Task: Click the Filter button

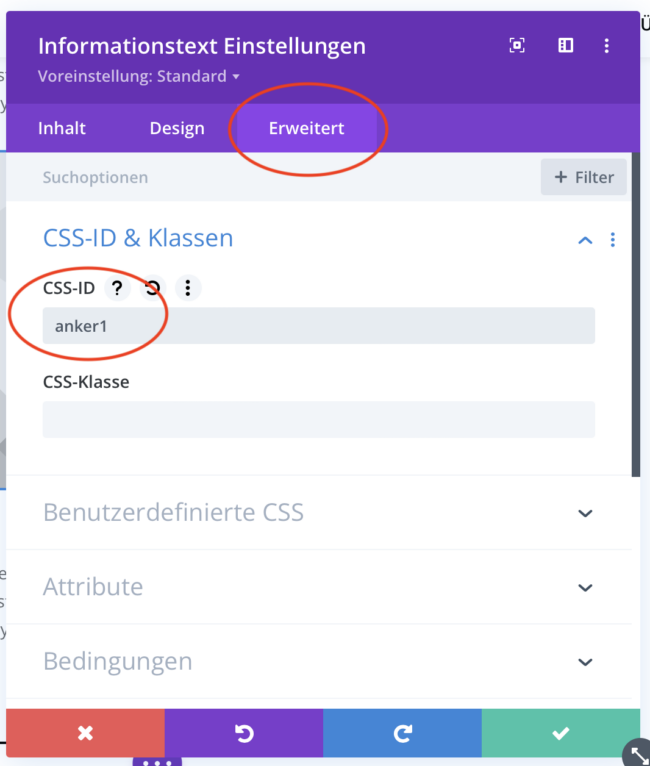Action: tap(584, 177)
